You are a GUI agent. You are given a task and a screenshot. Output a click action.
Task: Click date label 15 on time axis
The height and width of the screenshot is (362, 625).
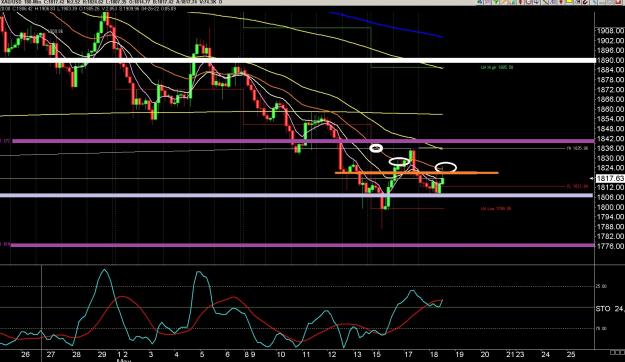[x=377, y=354]
